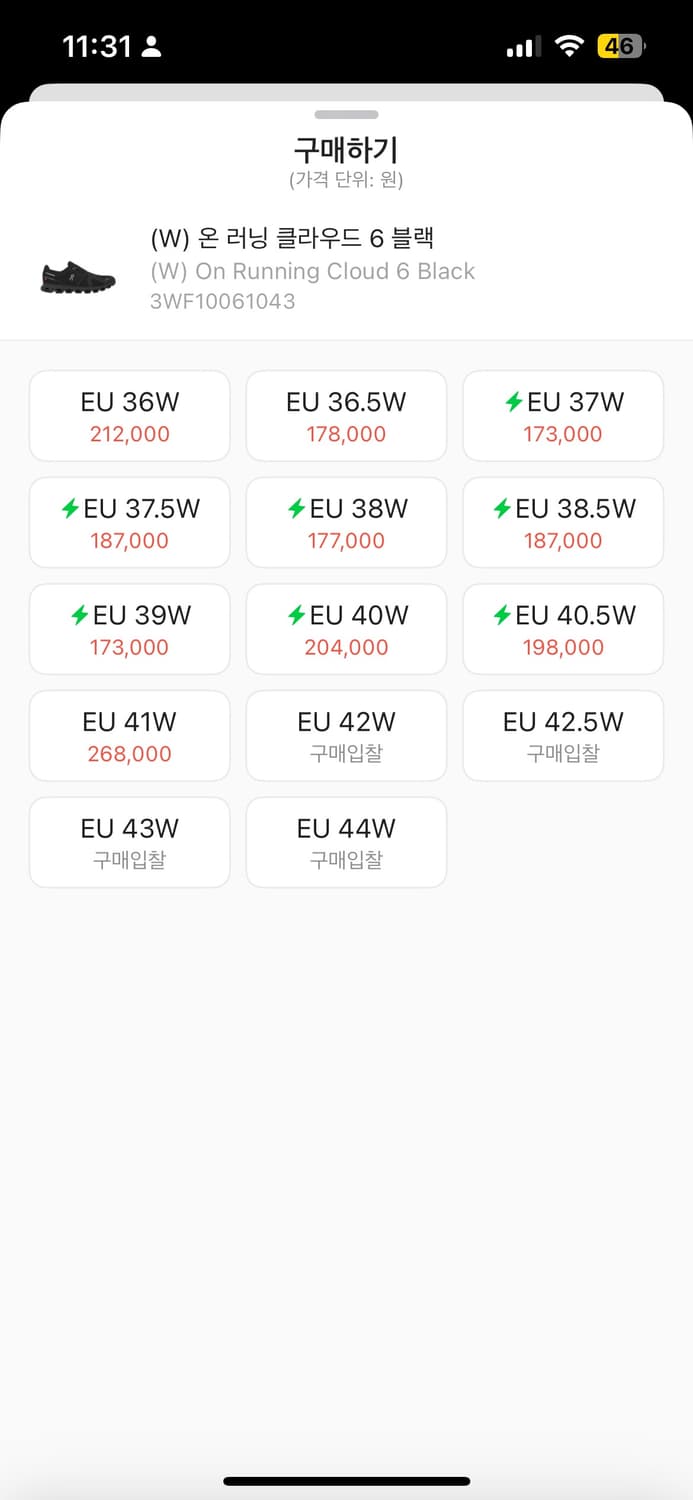Tap the lightning icon beside EU 37.5W
This screenshot has width=693, height=1500.
[x=70, y=509]
